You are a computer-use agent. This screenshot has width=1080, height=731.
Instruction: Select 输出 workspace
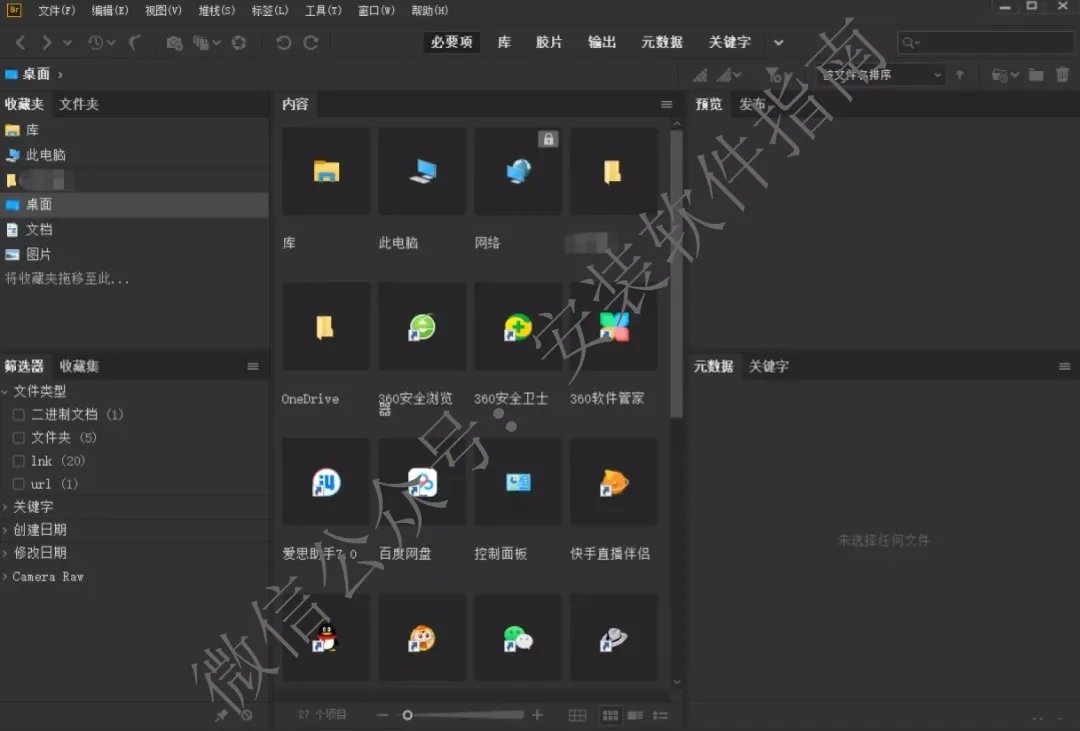click(x=601, y=42)
